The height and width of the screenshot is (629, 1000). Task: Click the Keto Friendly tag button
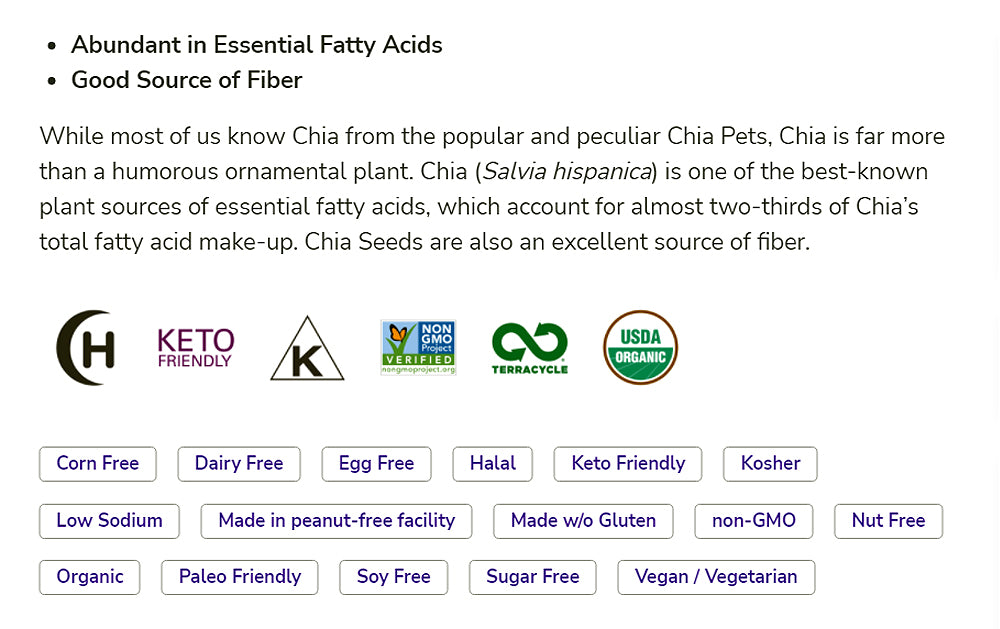pos(628,464)
